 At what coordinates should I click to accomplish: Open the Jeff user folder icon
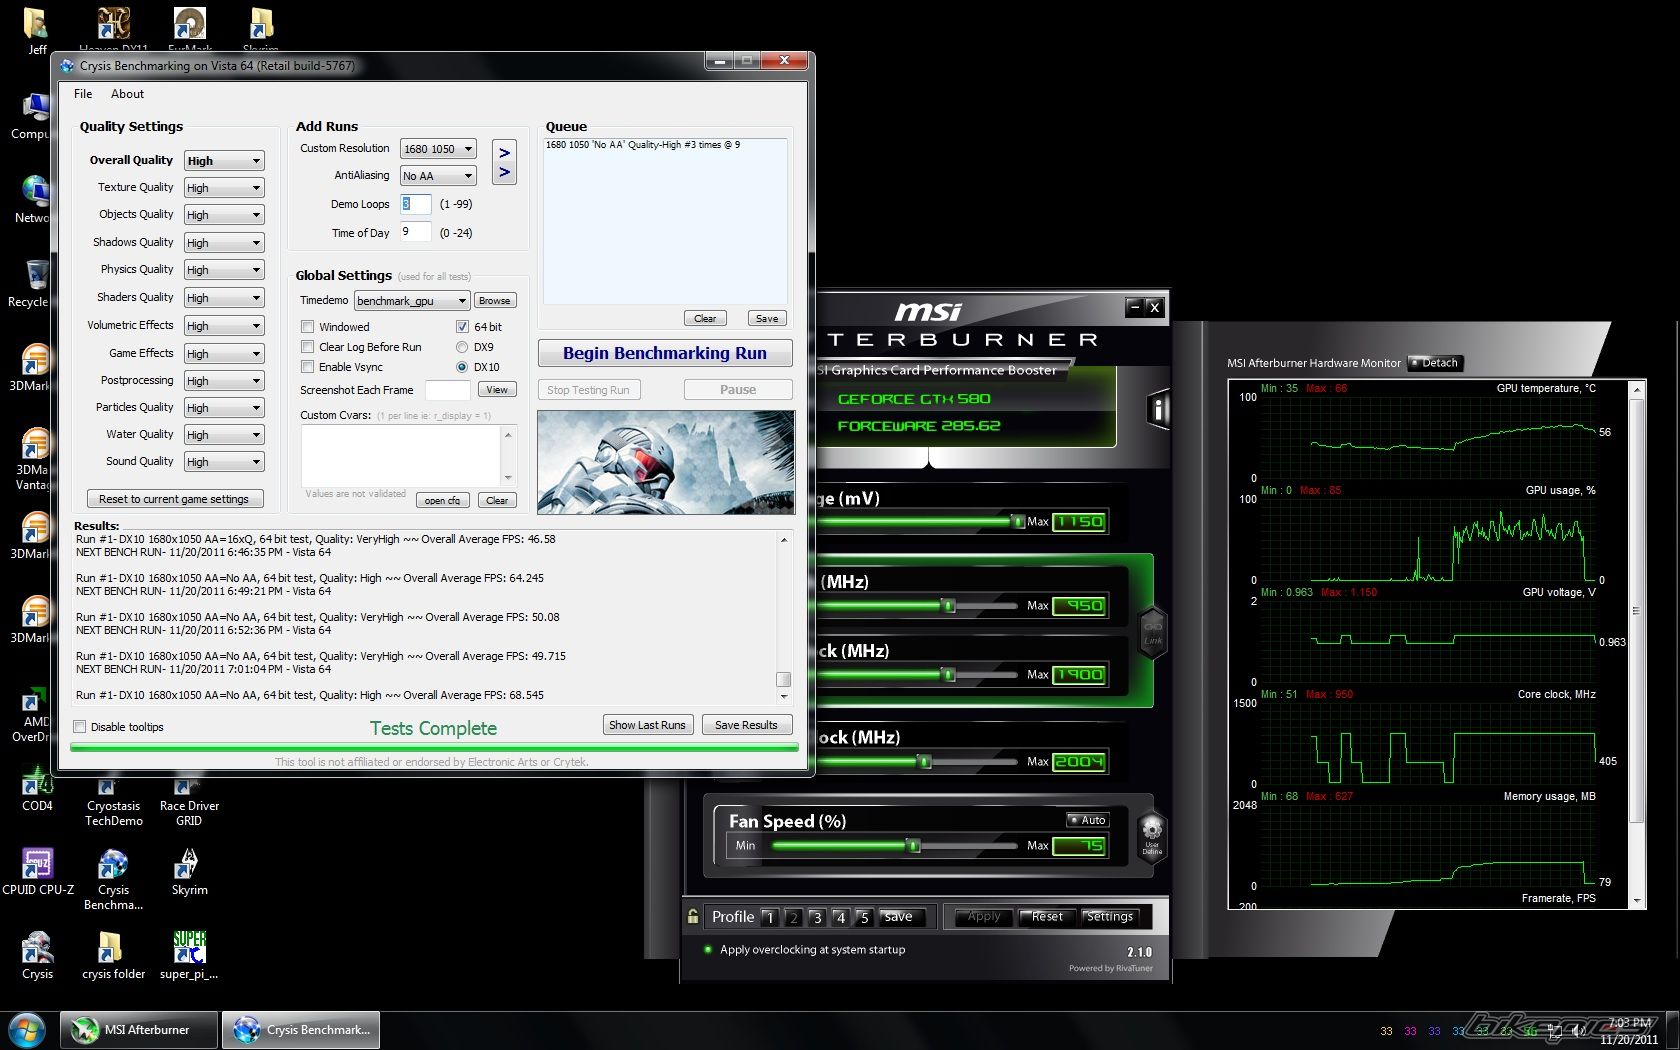[x=37, y=31]
